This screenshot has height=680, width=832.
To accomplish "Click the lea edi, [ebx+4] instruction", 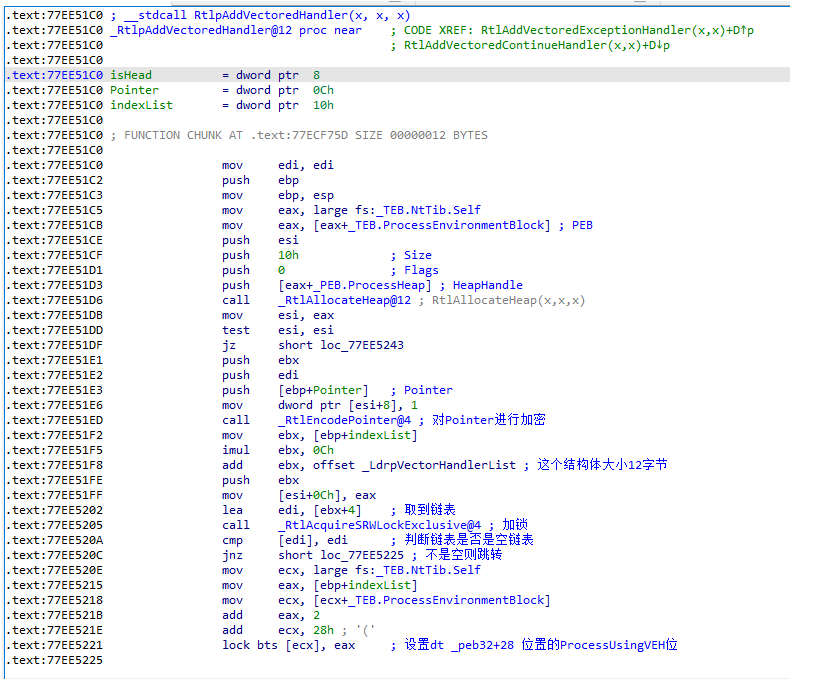I will tap(292, 510).
